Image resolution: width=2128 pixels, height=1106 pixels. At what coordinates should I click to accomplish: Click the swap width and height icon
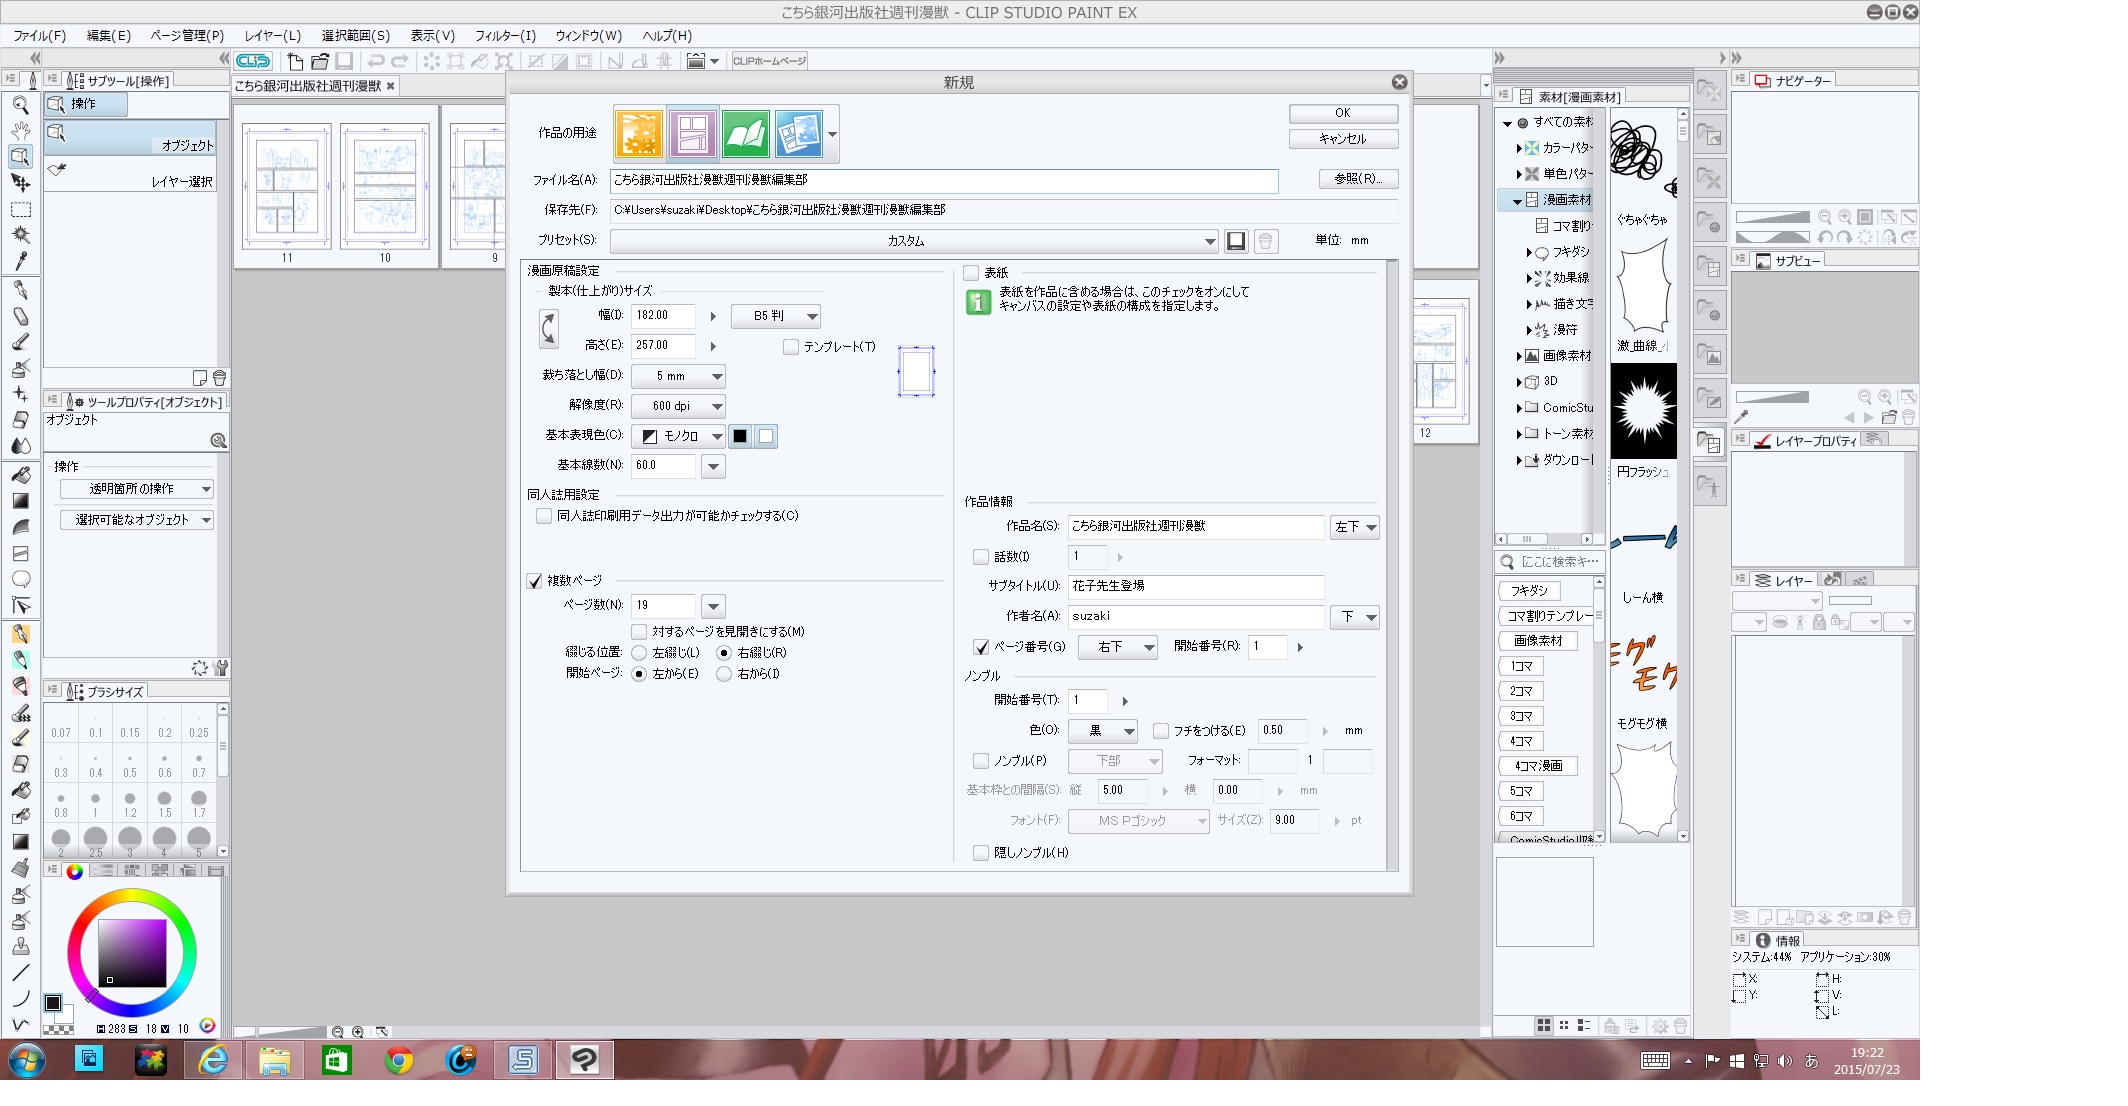click(x=548, y=329)
